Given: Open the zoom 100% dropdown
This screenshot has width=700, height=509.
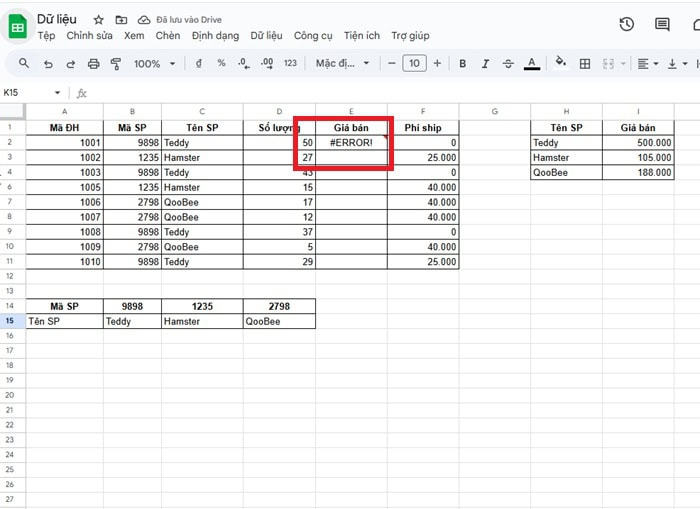Looking at the screenshot, I should pyautogui.click(x=154, y=64).
